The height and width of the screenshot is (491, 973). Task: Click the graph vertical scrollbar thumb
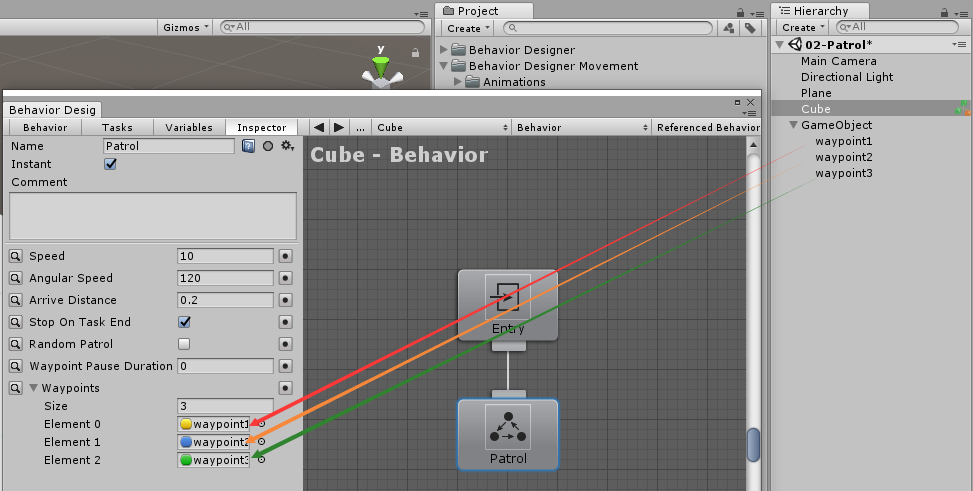tap(753, 444)
